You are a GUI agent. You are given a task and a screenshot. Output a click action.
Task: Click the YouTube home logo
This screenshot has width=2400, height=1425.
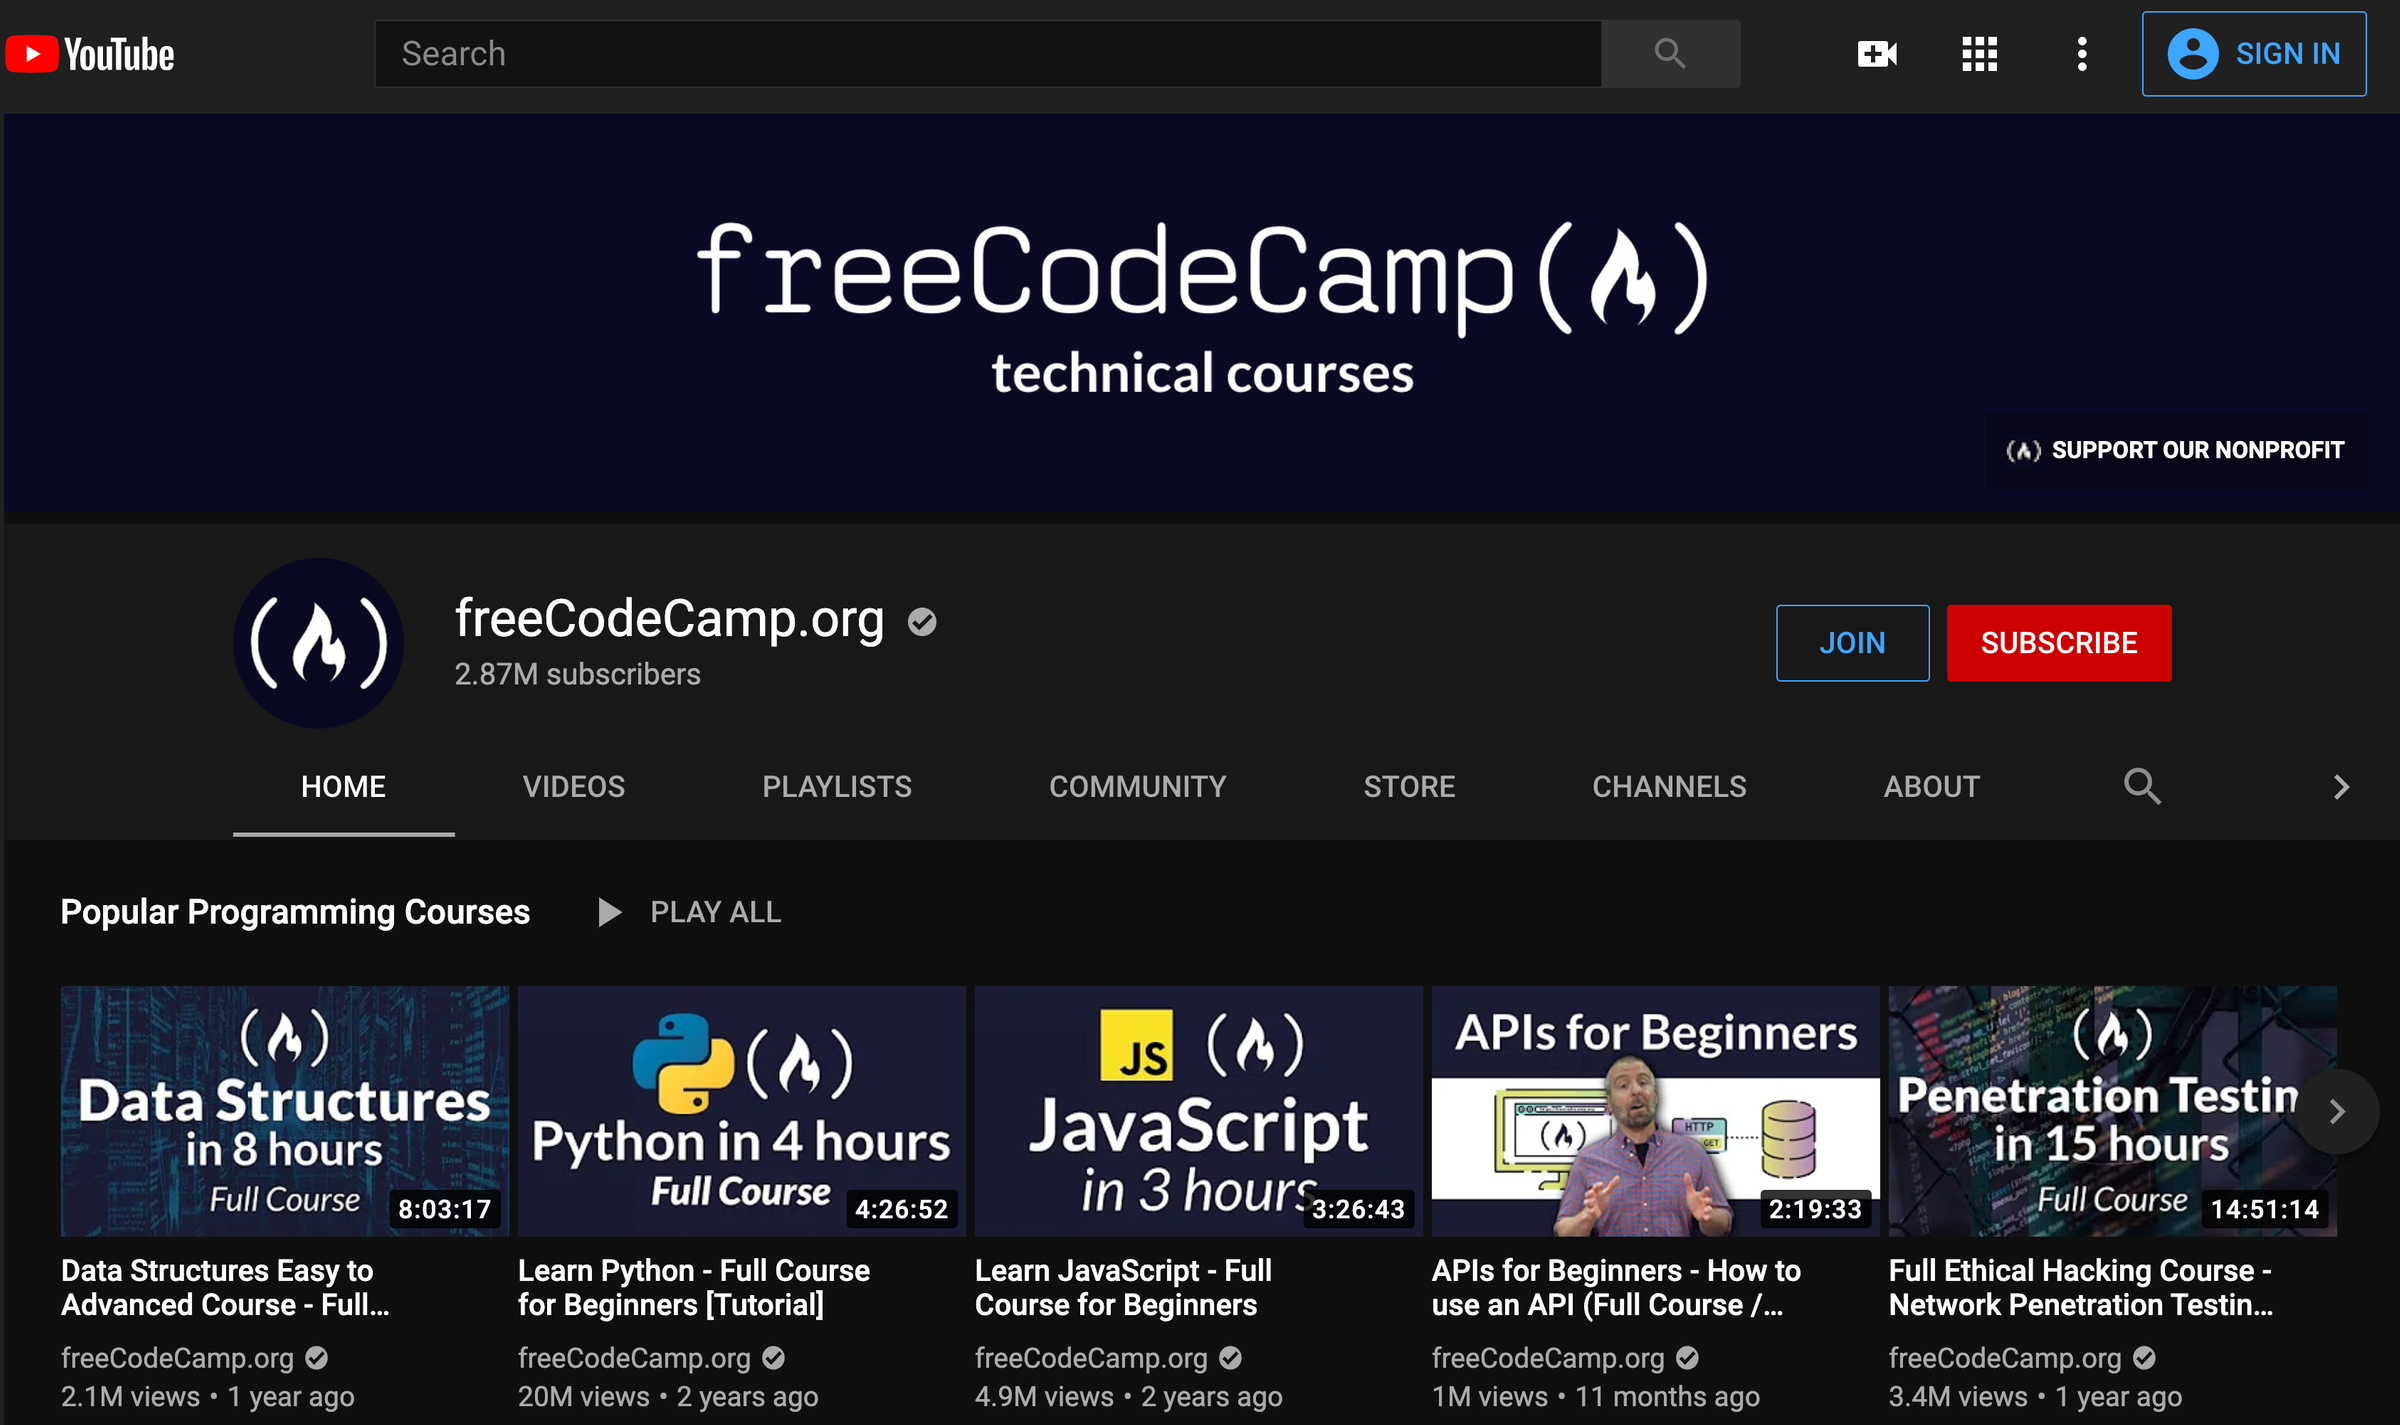(x=90, y=54)
